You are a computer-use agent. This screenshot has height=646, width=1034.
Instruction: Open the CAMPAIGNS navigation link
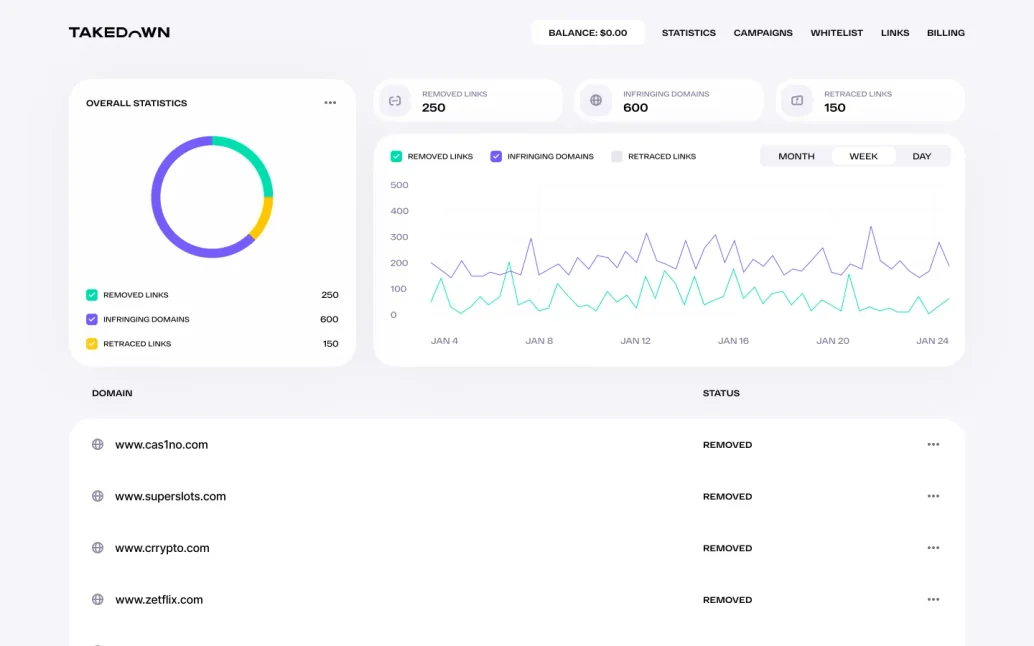[763, 32]
